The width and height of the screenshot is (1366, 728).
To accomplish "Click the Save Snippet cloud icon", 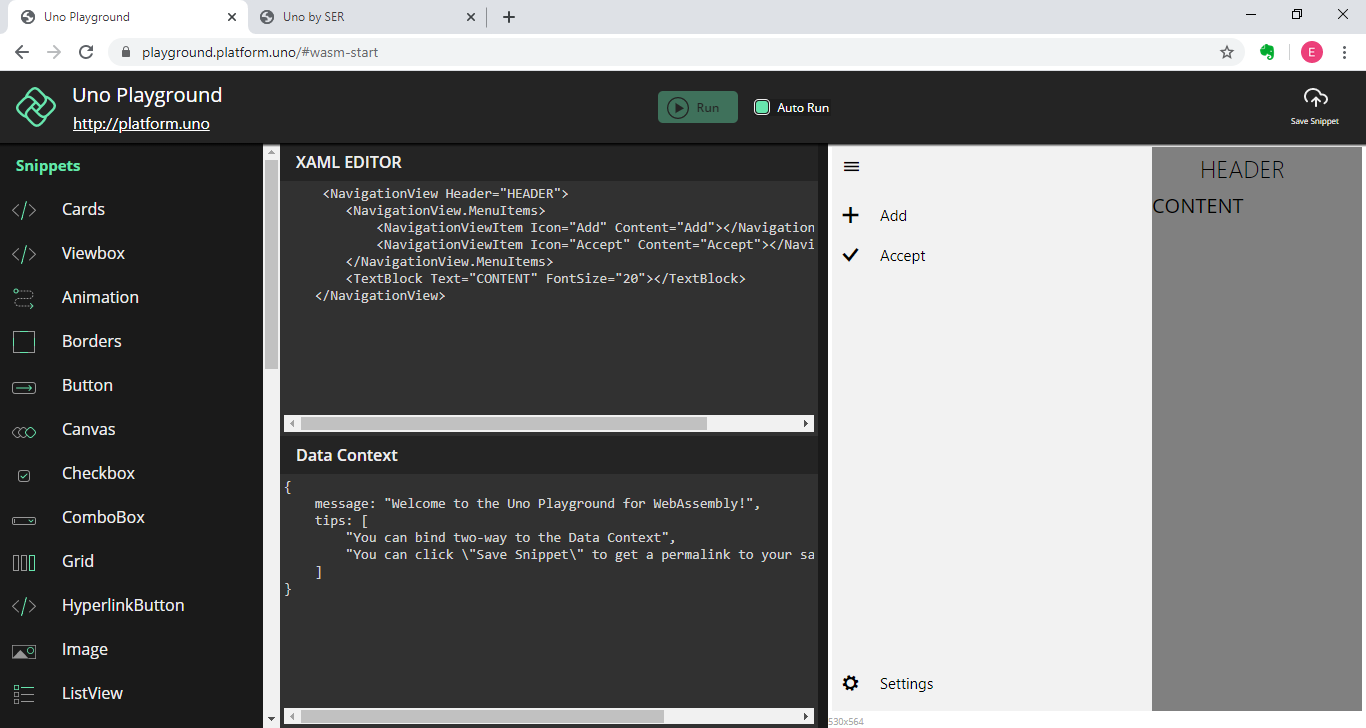I will click(x=1314, y=99).
